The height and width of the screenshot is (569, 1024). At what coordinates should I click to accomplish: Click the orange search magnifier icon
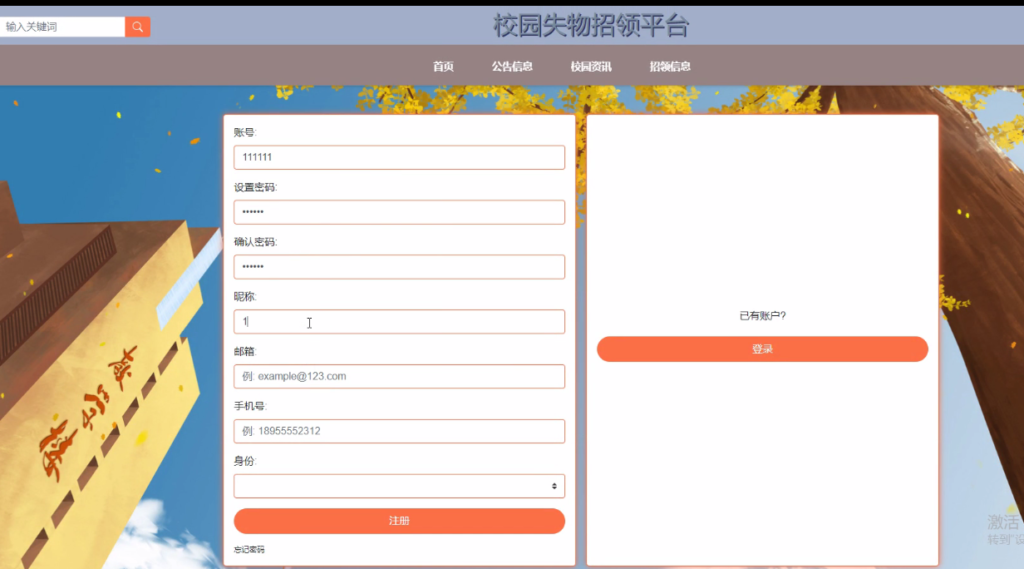click(x=137, y=27)
